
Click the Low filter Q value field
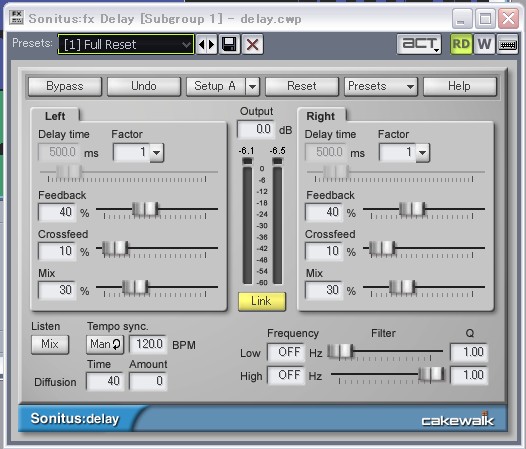tap(469, 352)
